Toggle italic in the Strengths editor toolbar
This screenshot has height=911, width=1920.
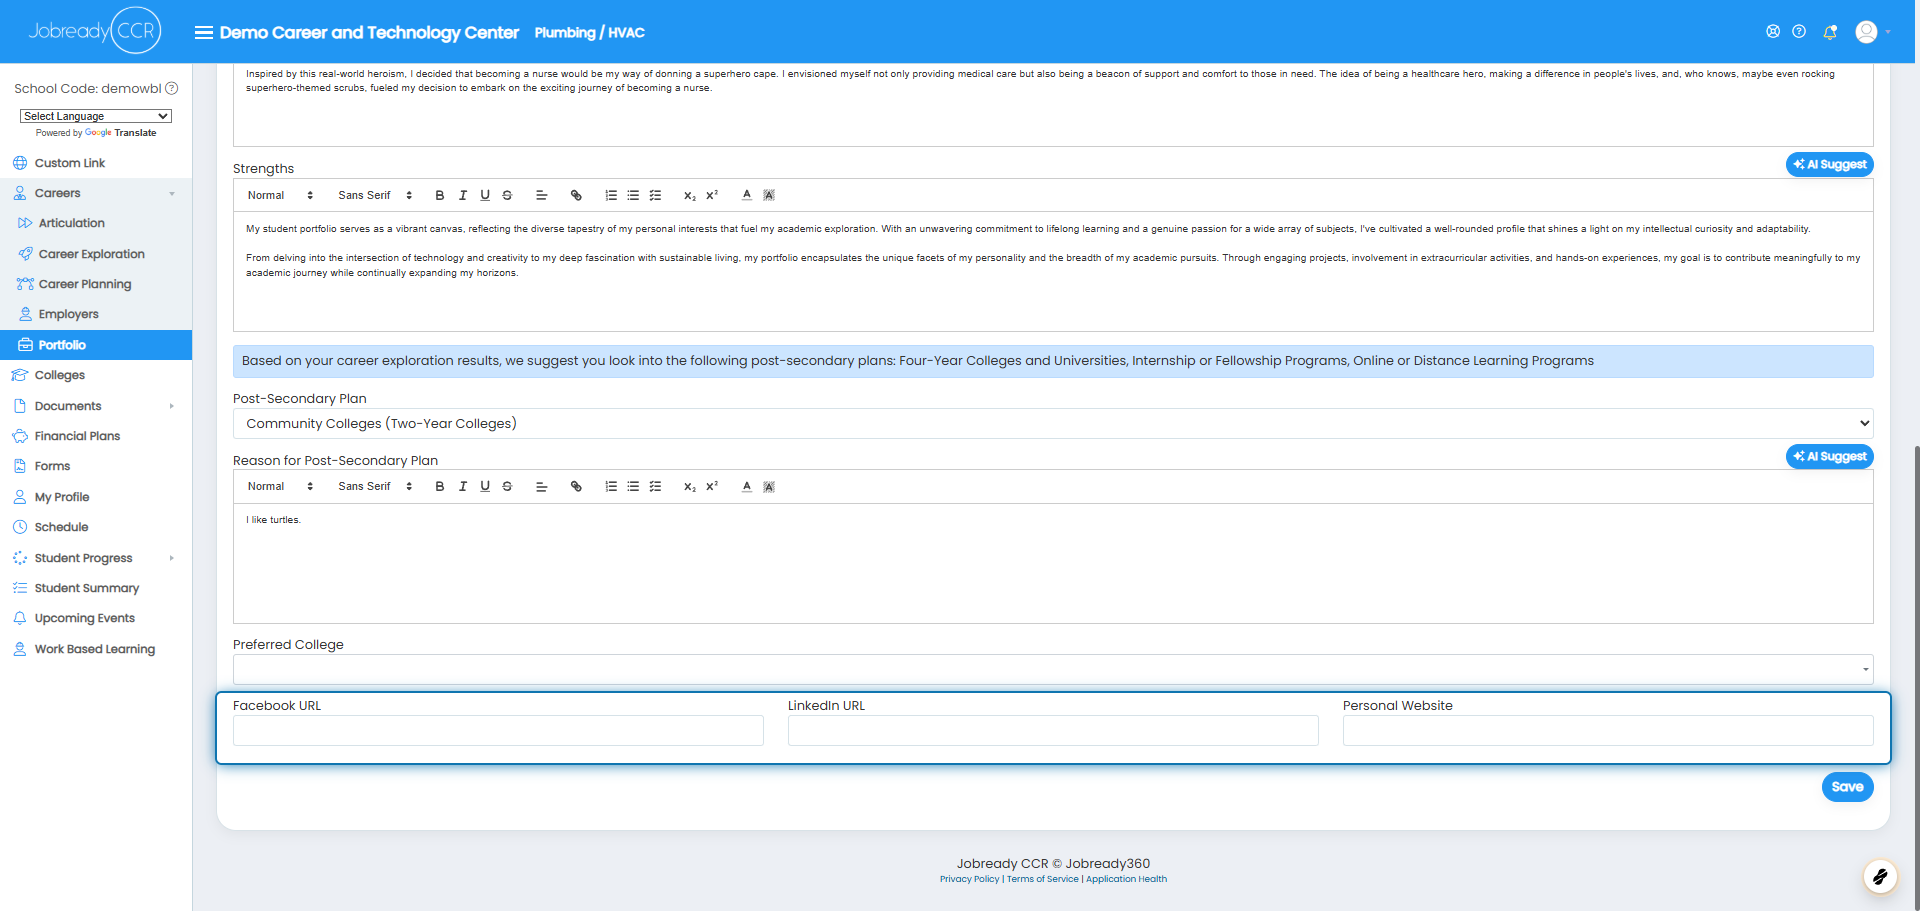463,195
